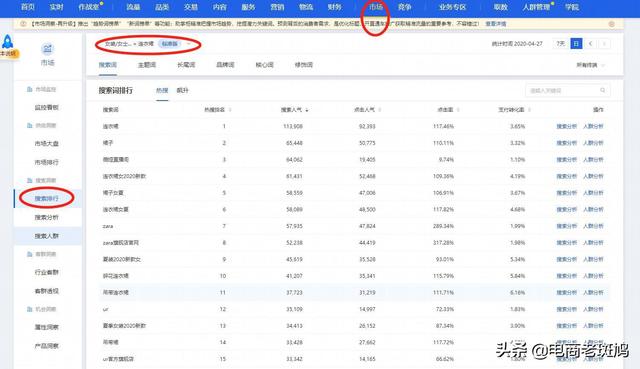Sort by 点击人气 column icon
This screenshot has width=640, height=369.
[380, 110]
